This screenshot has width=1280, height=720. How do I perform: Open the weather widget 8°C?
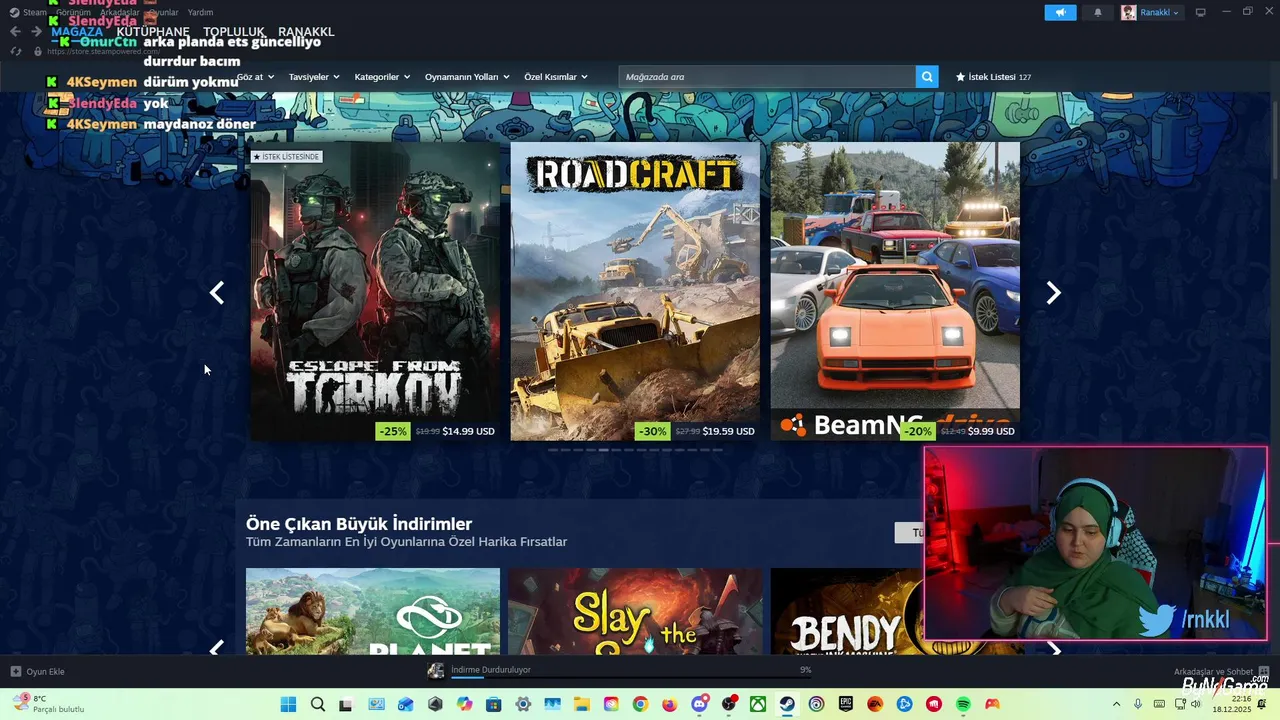point(47,703)
